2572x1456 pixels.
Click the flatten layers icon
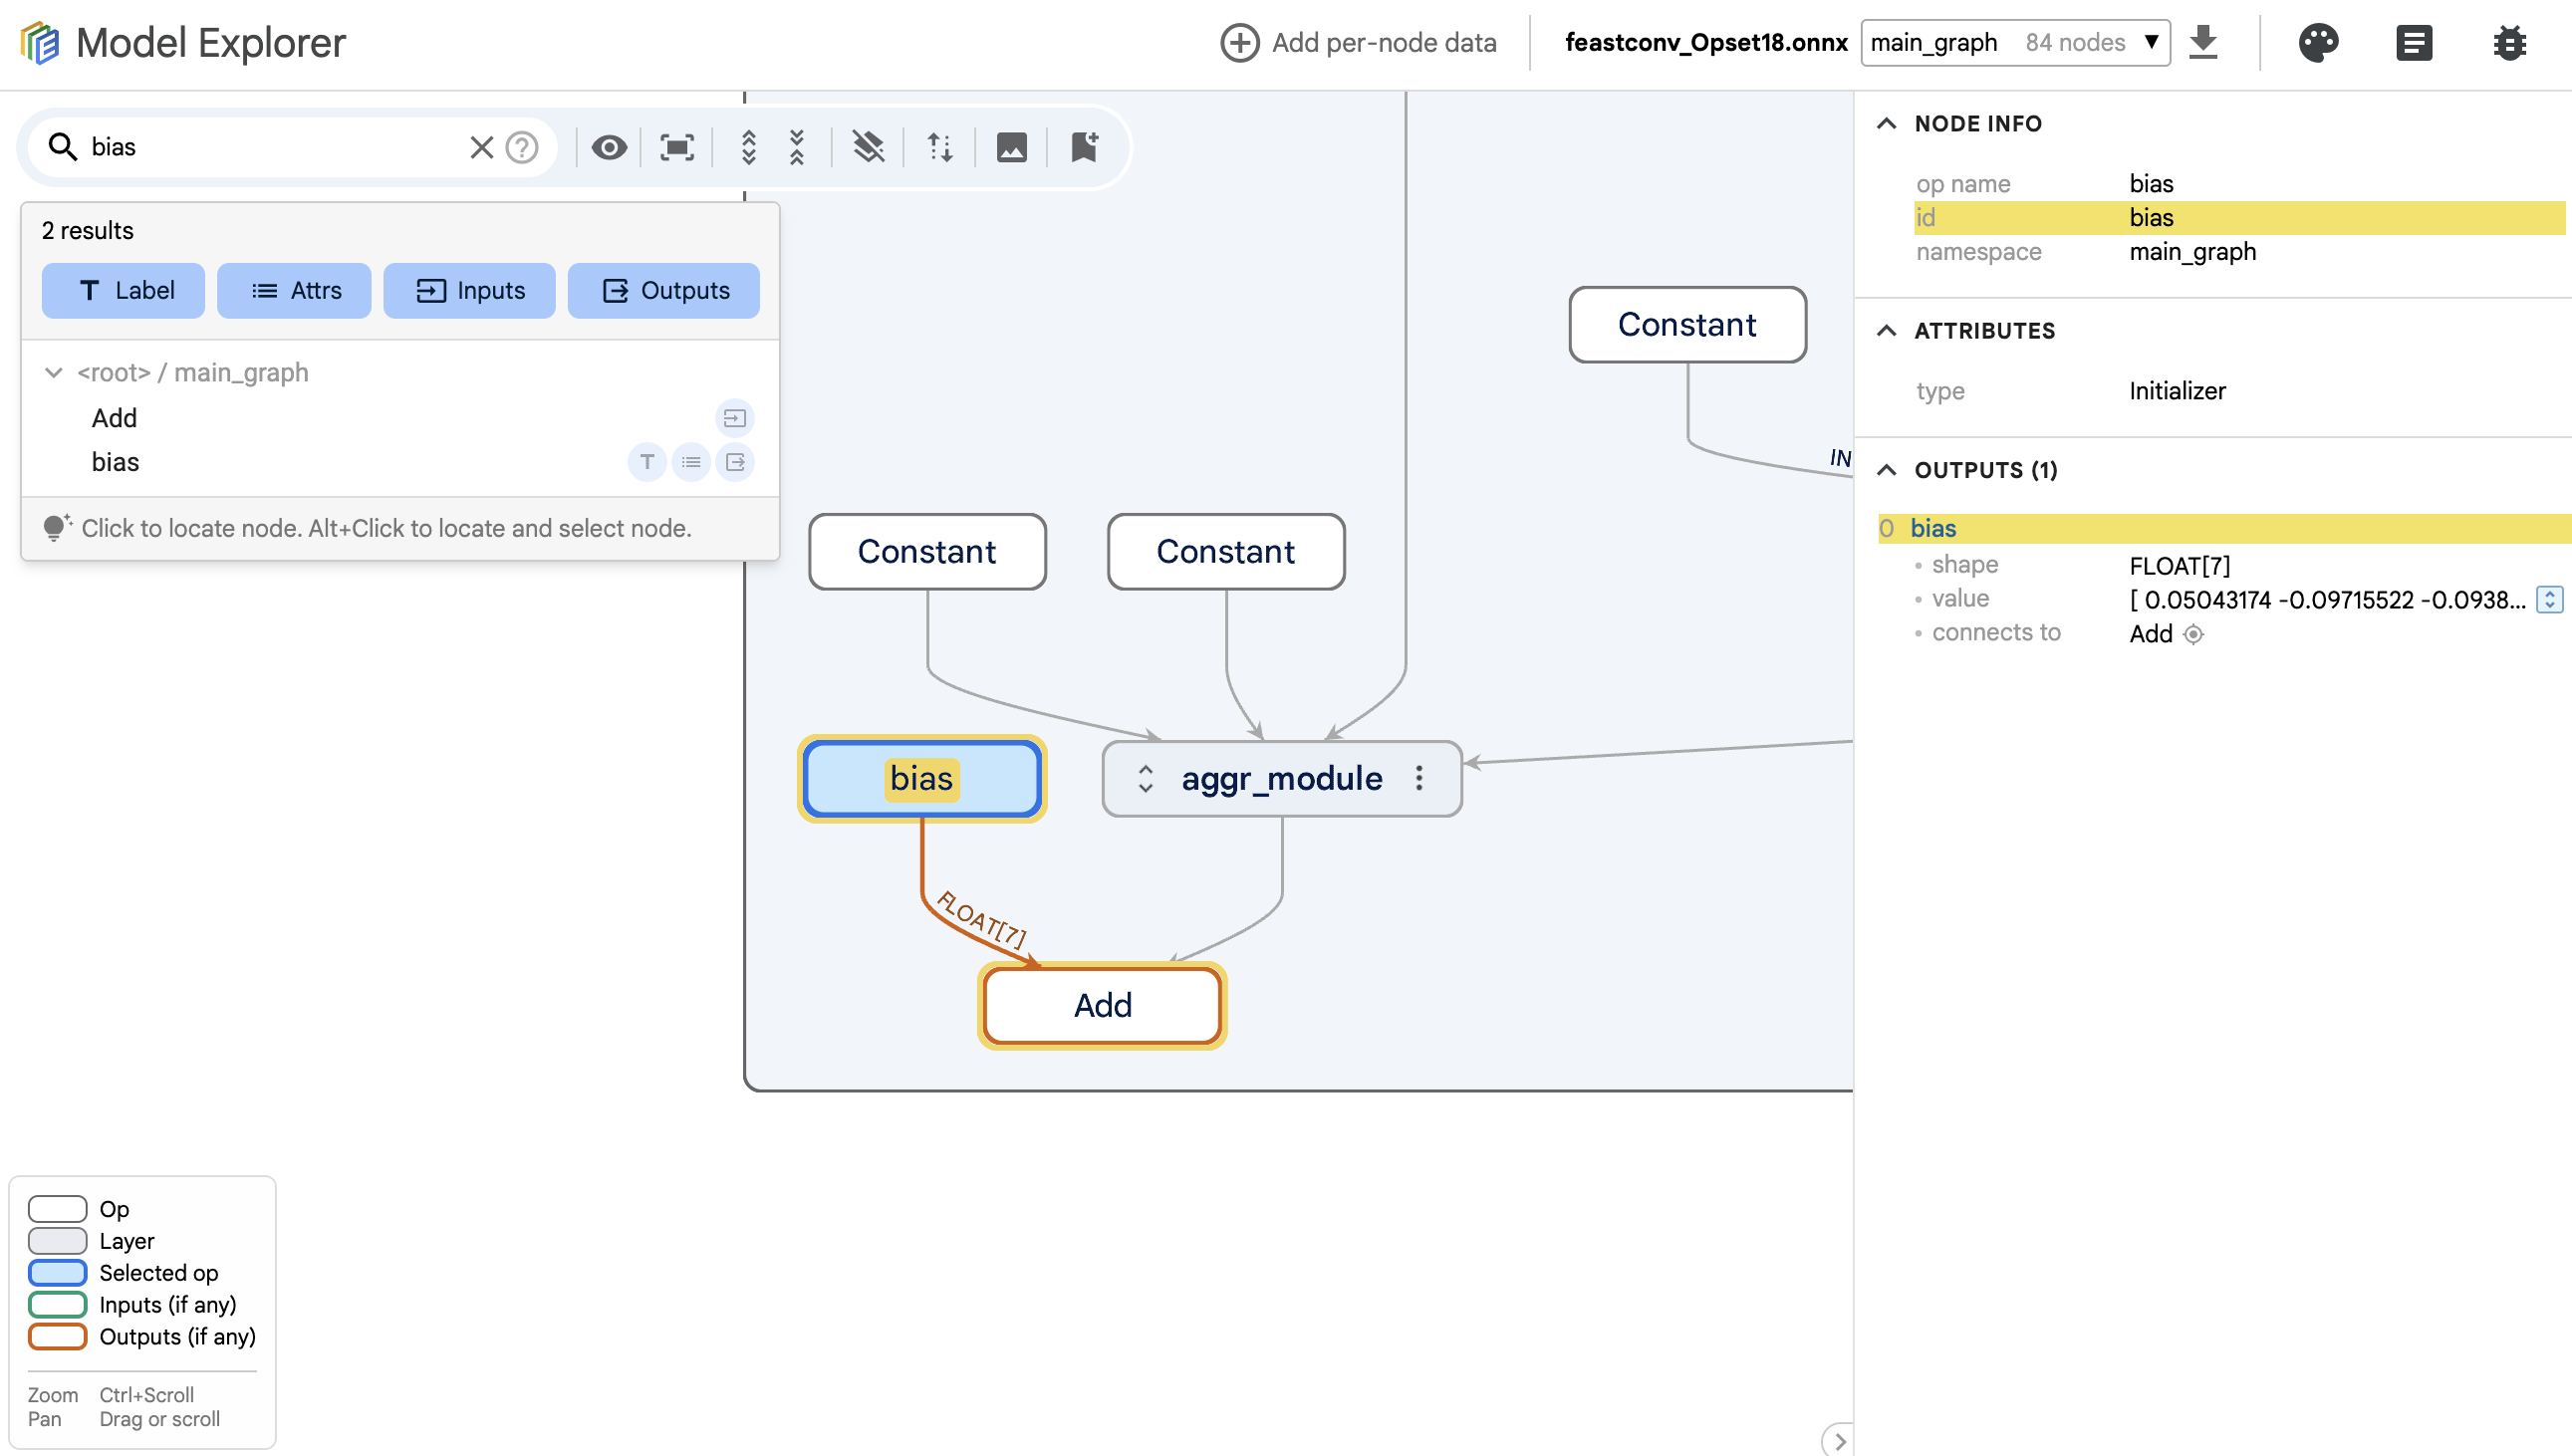tap(868, 147)
